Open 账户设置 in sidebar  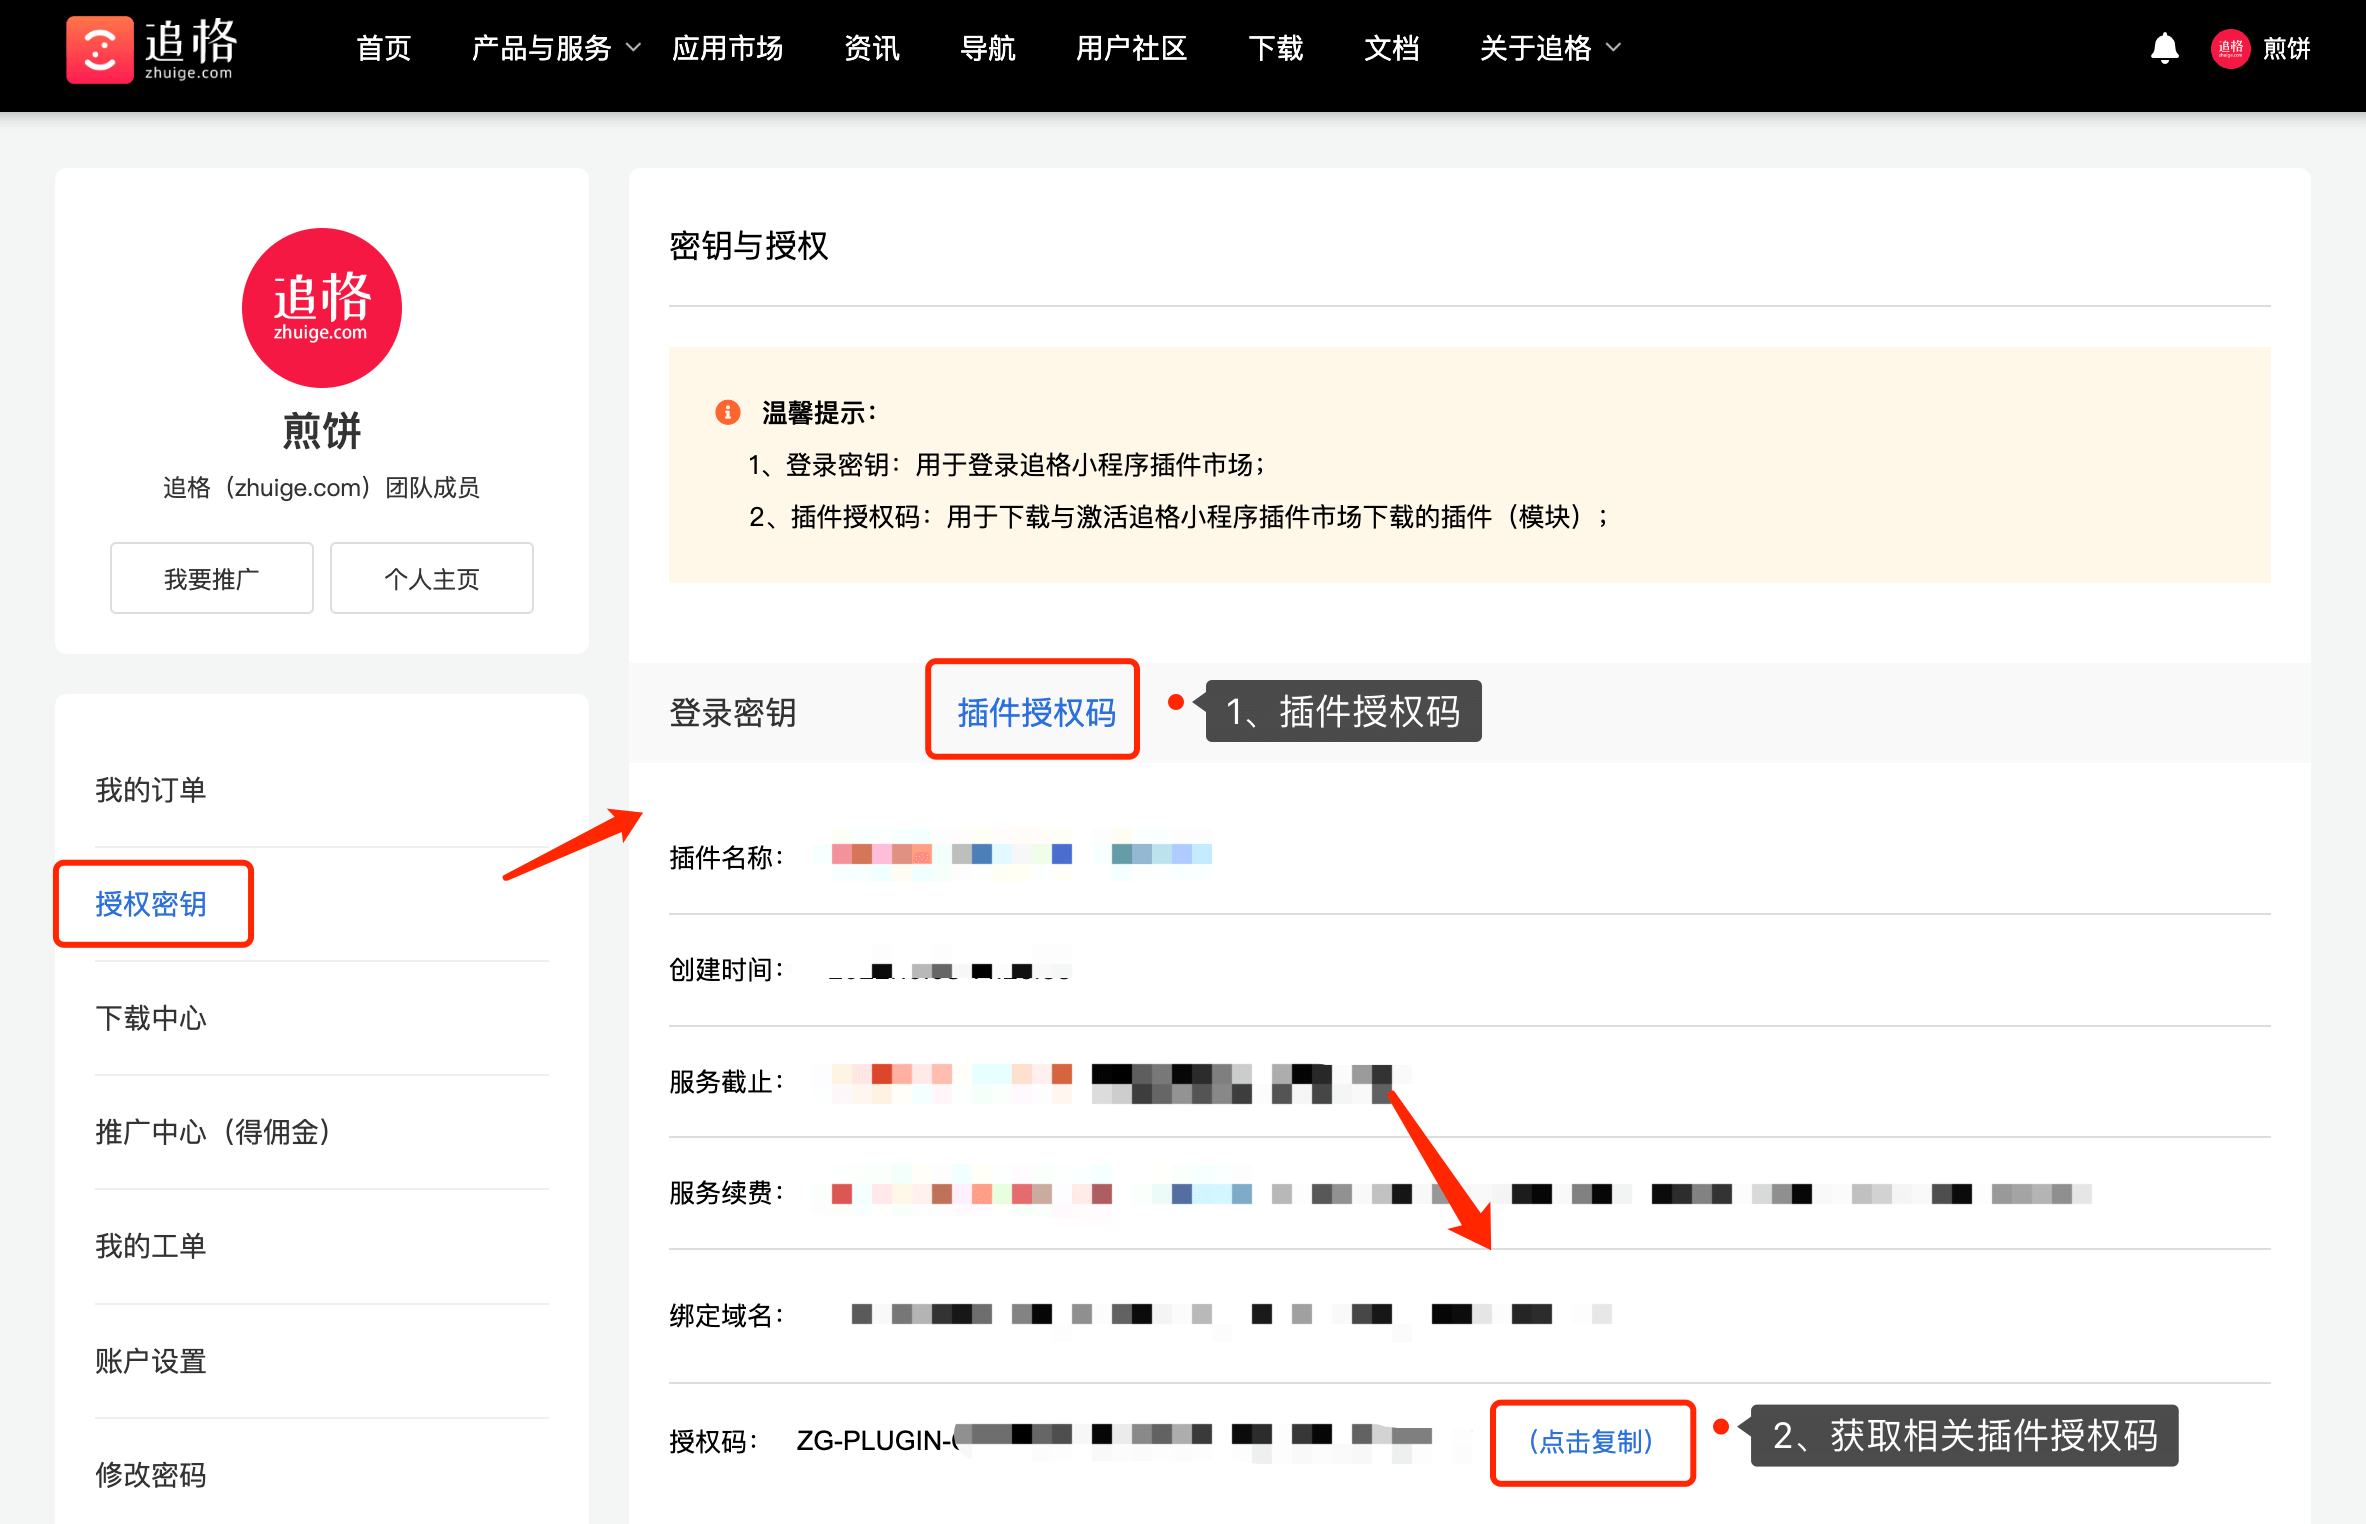[x=151, y=1361]
